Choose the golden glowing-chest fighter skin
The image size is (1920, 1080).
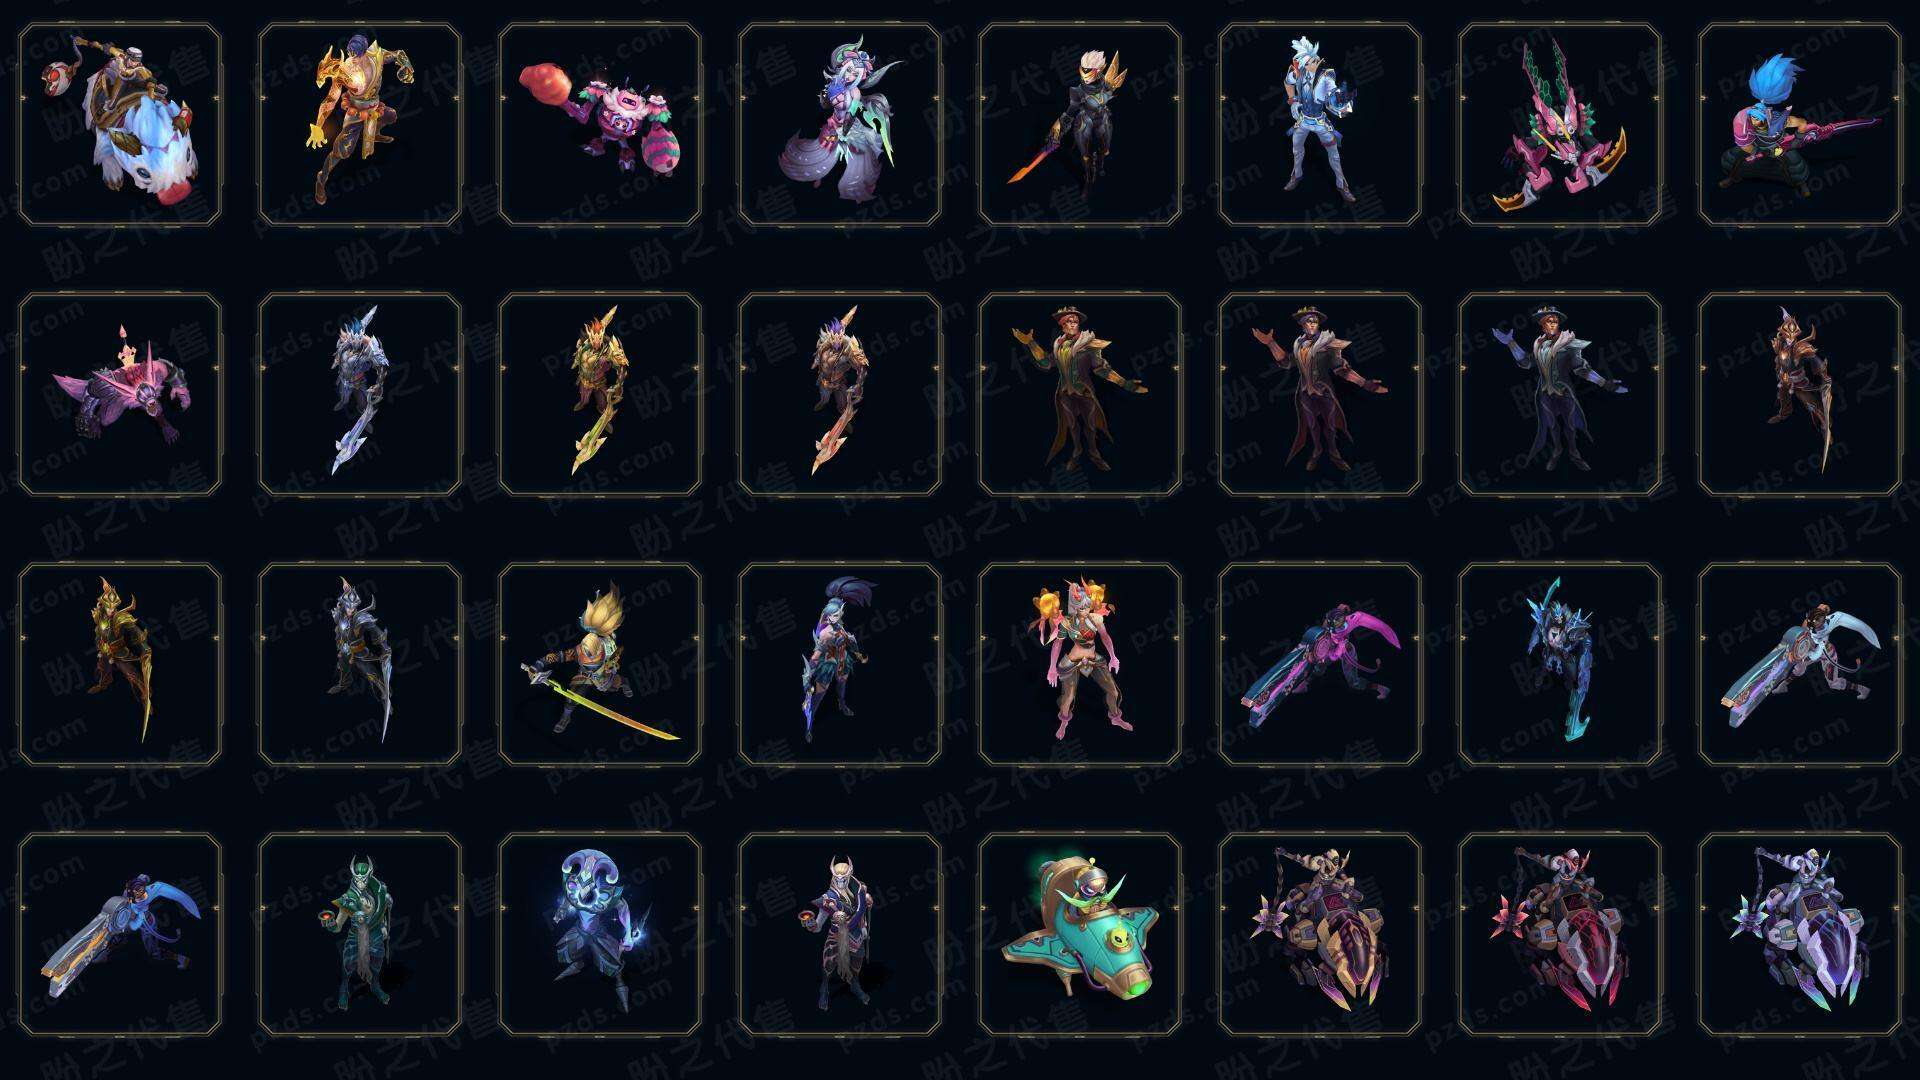(x=360, y=125)
